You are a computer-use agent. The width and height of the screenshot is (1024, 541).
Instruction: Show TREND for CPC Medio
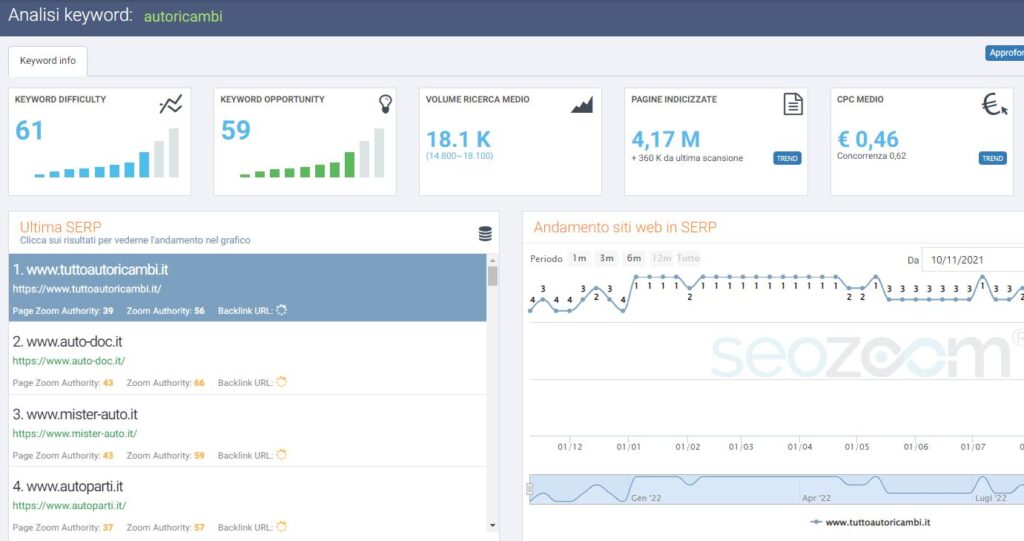pyautogui.click(x=993, y=158)
